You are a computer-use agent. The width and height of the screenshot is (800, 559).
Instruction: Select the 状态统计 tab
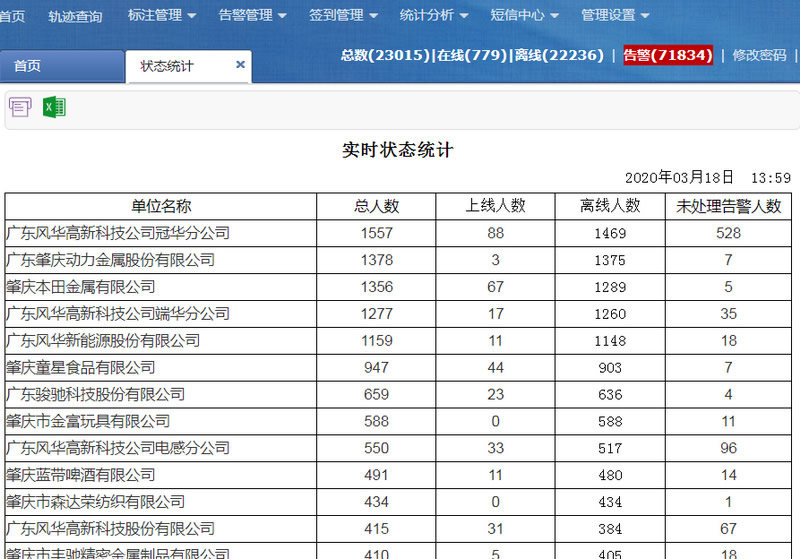pos(188,66)
